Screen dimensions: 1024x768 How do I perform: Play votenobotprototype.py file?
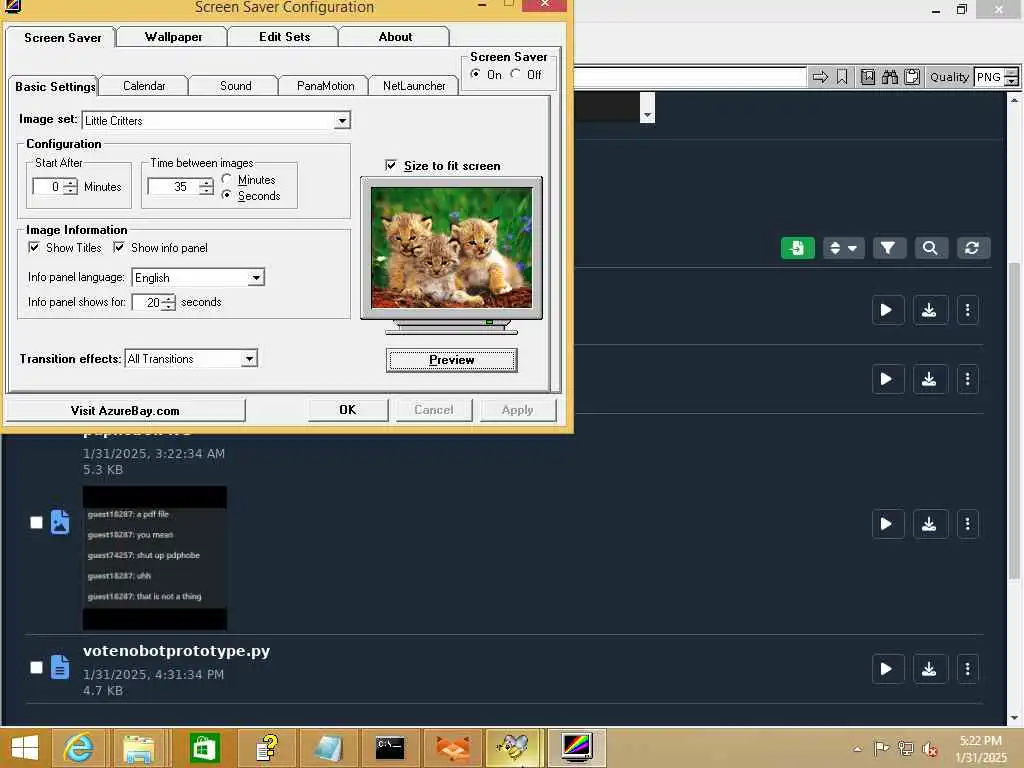click(887, 669)
